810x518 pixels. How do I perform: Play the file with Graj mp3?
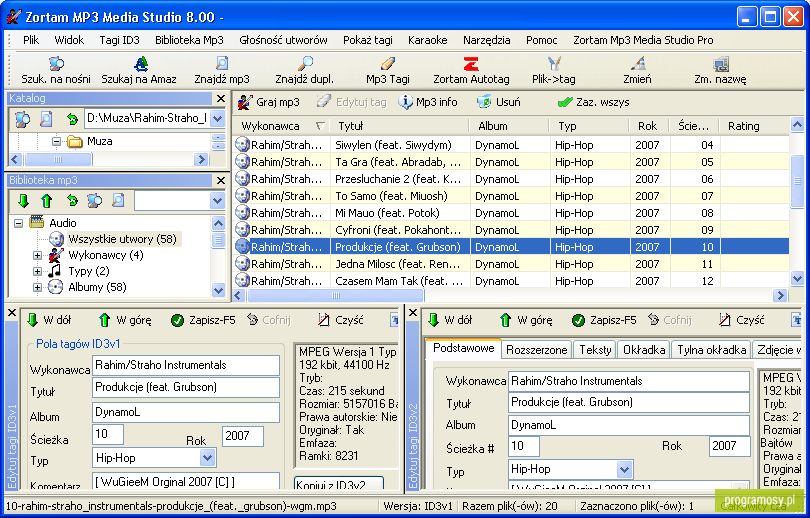(x=269, y=102)
